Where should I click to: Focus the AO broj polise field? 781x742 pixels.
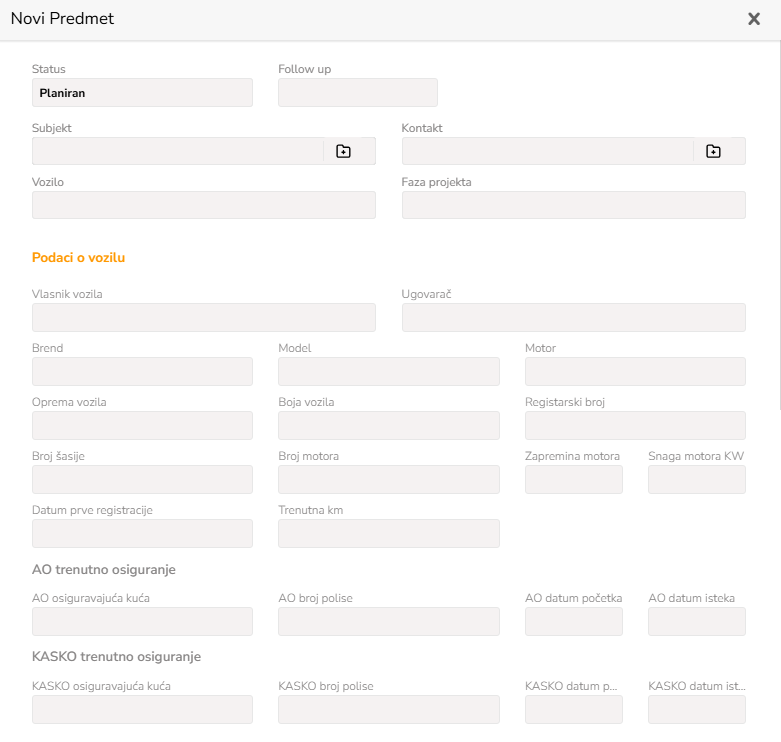point(389,621)
